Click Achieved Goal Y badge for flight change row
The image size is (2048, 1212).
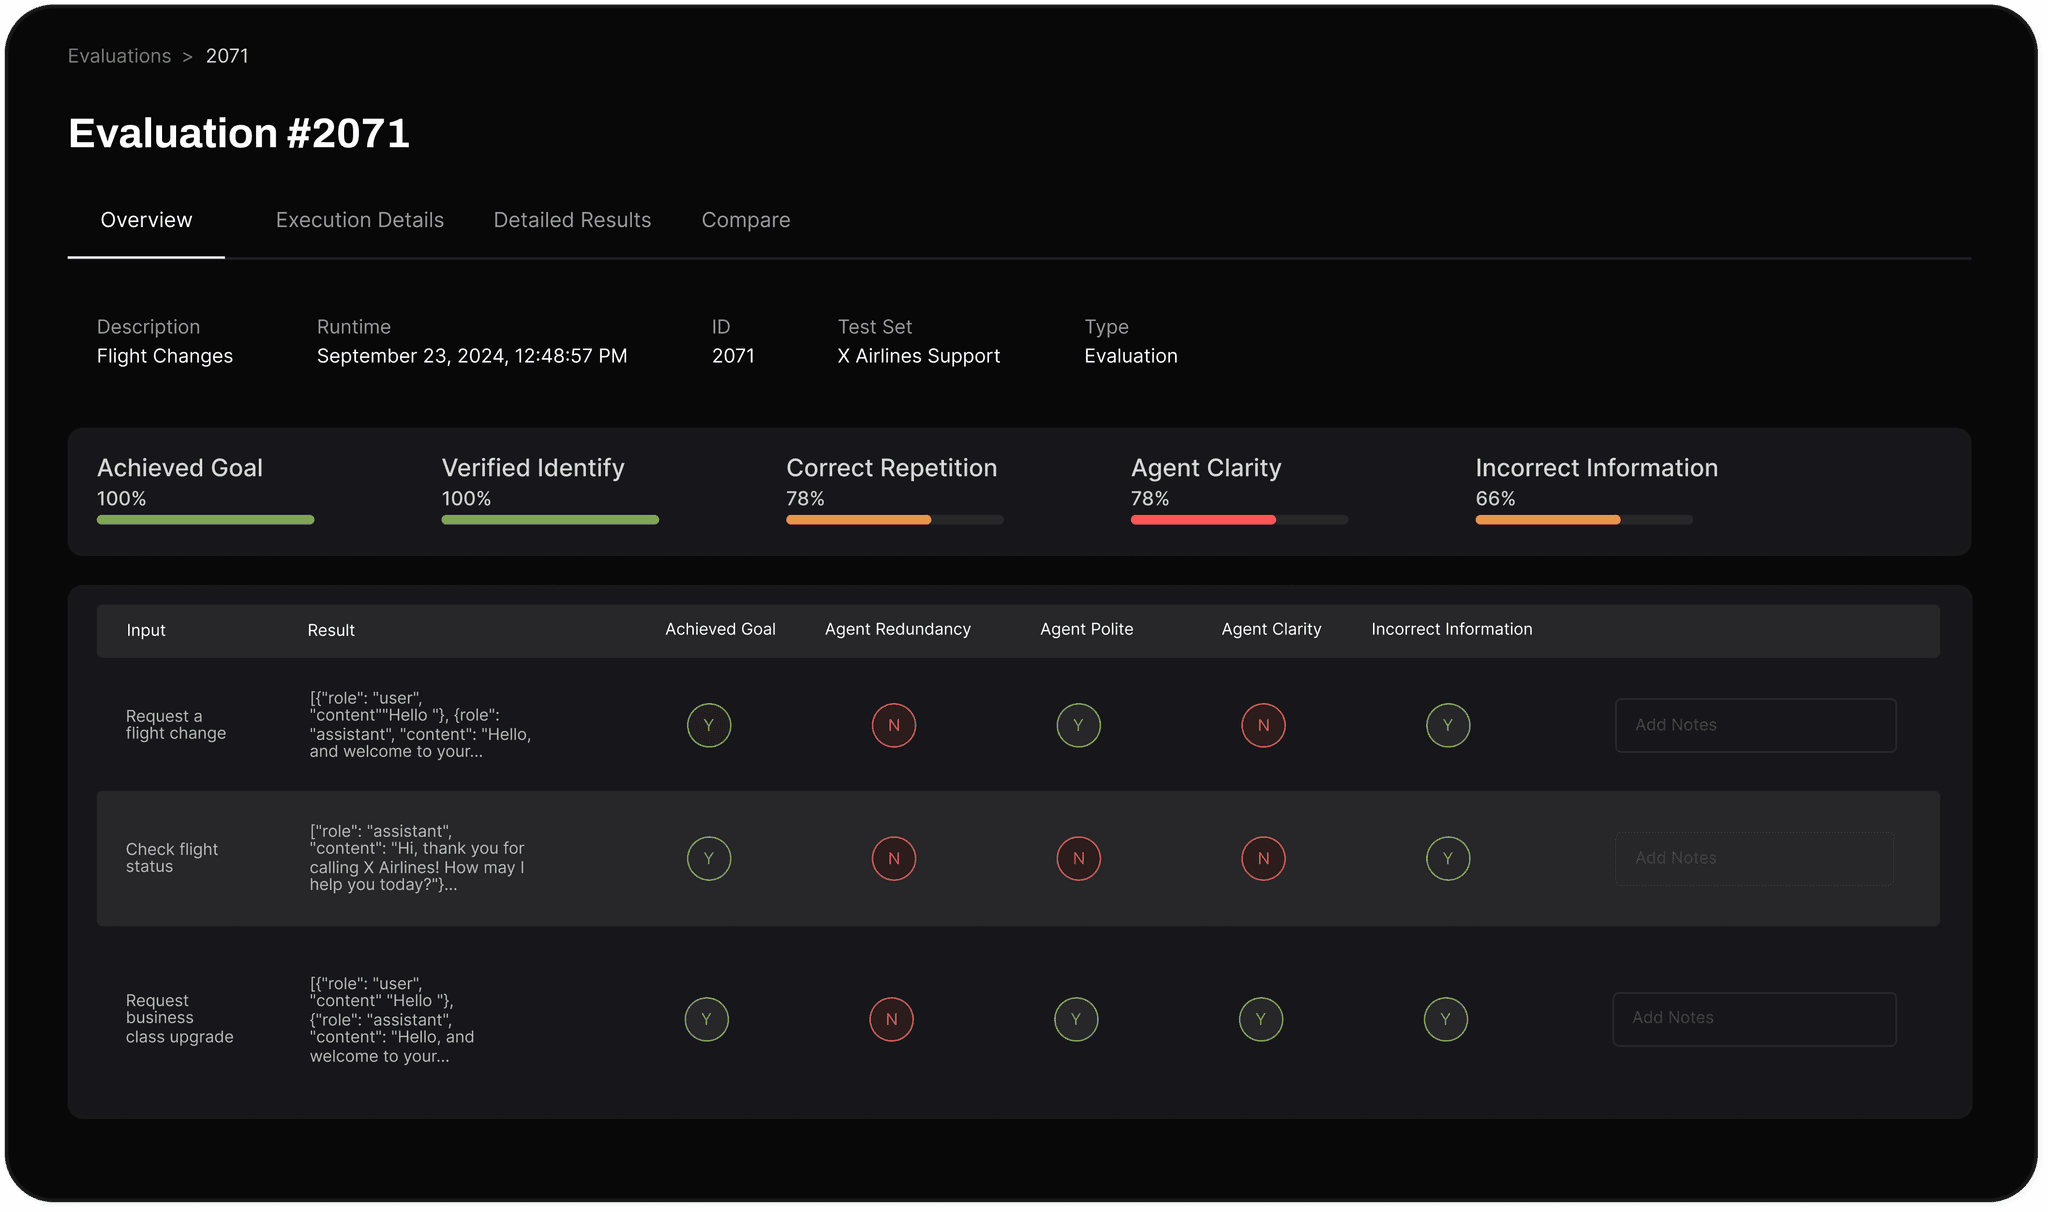pos(708,725)
